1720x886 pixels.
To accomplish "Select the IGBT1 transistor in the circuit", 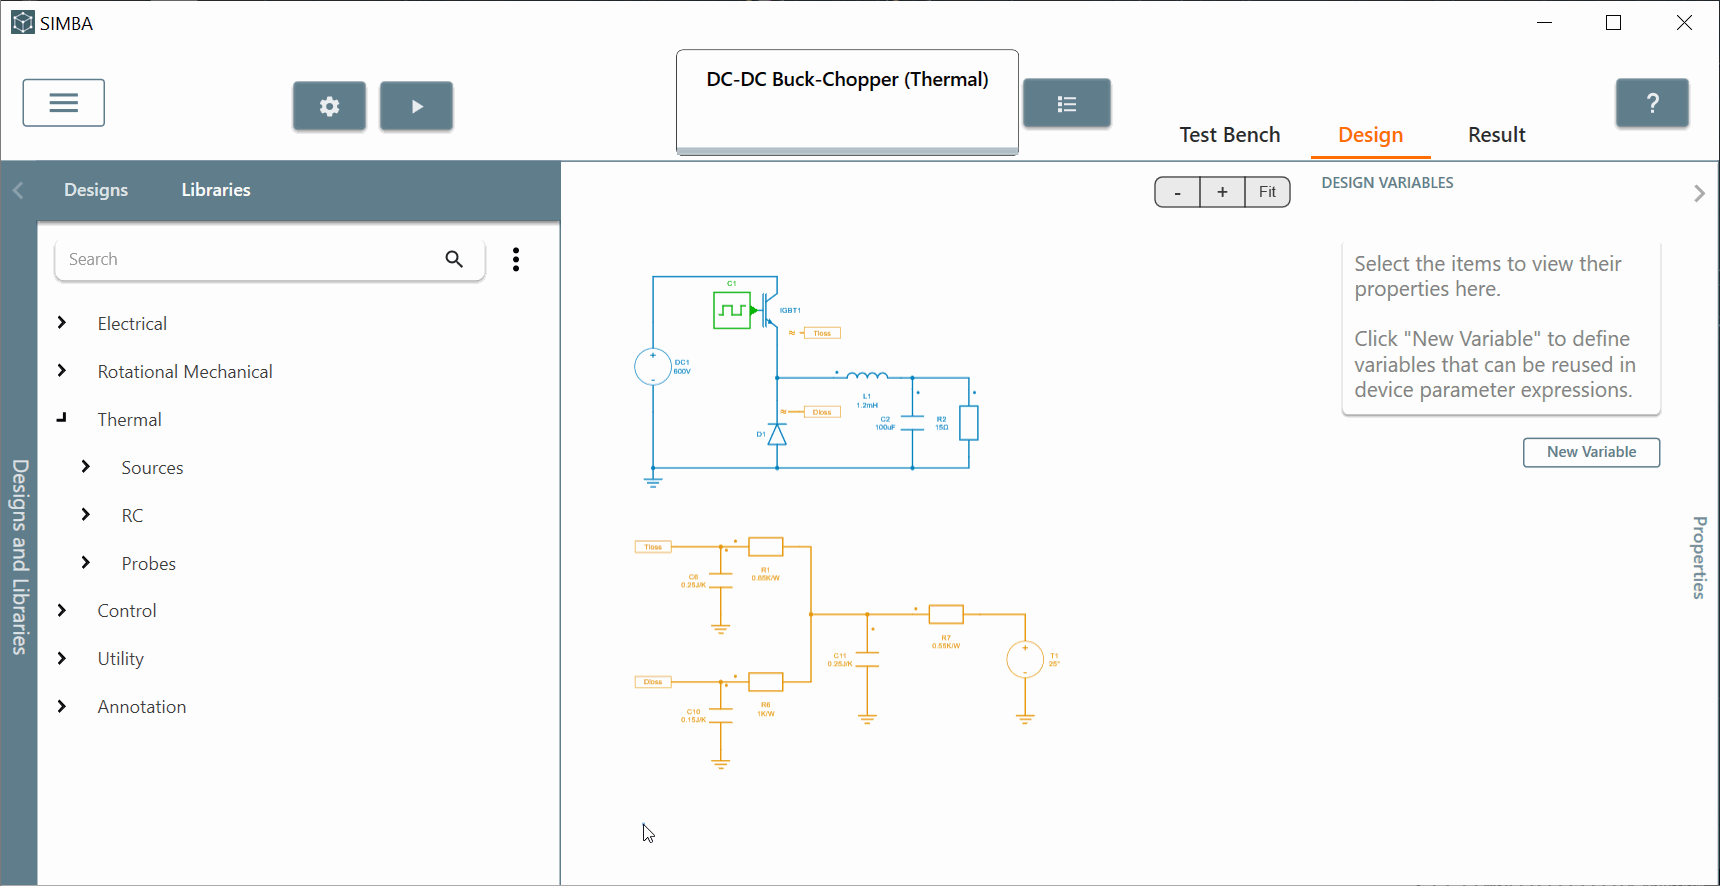I will click(771, 310).
